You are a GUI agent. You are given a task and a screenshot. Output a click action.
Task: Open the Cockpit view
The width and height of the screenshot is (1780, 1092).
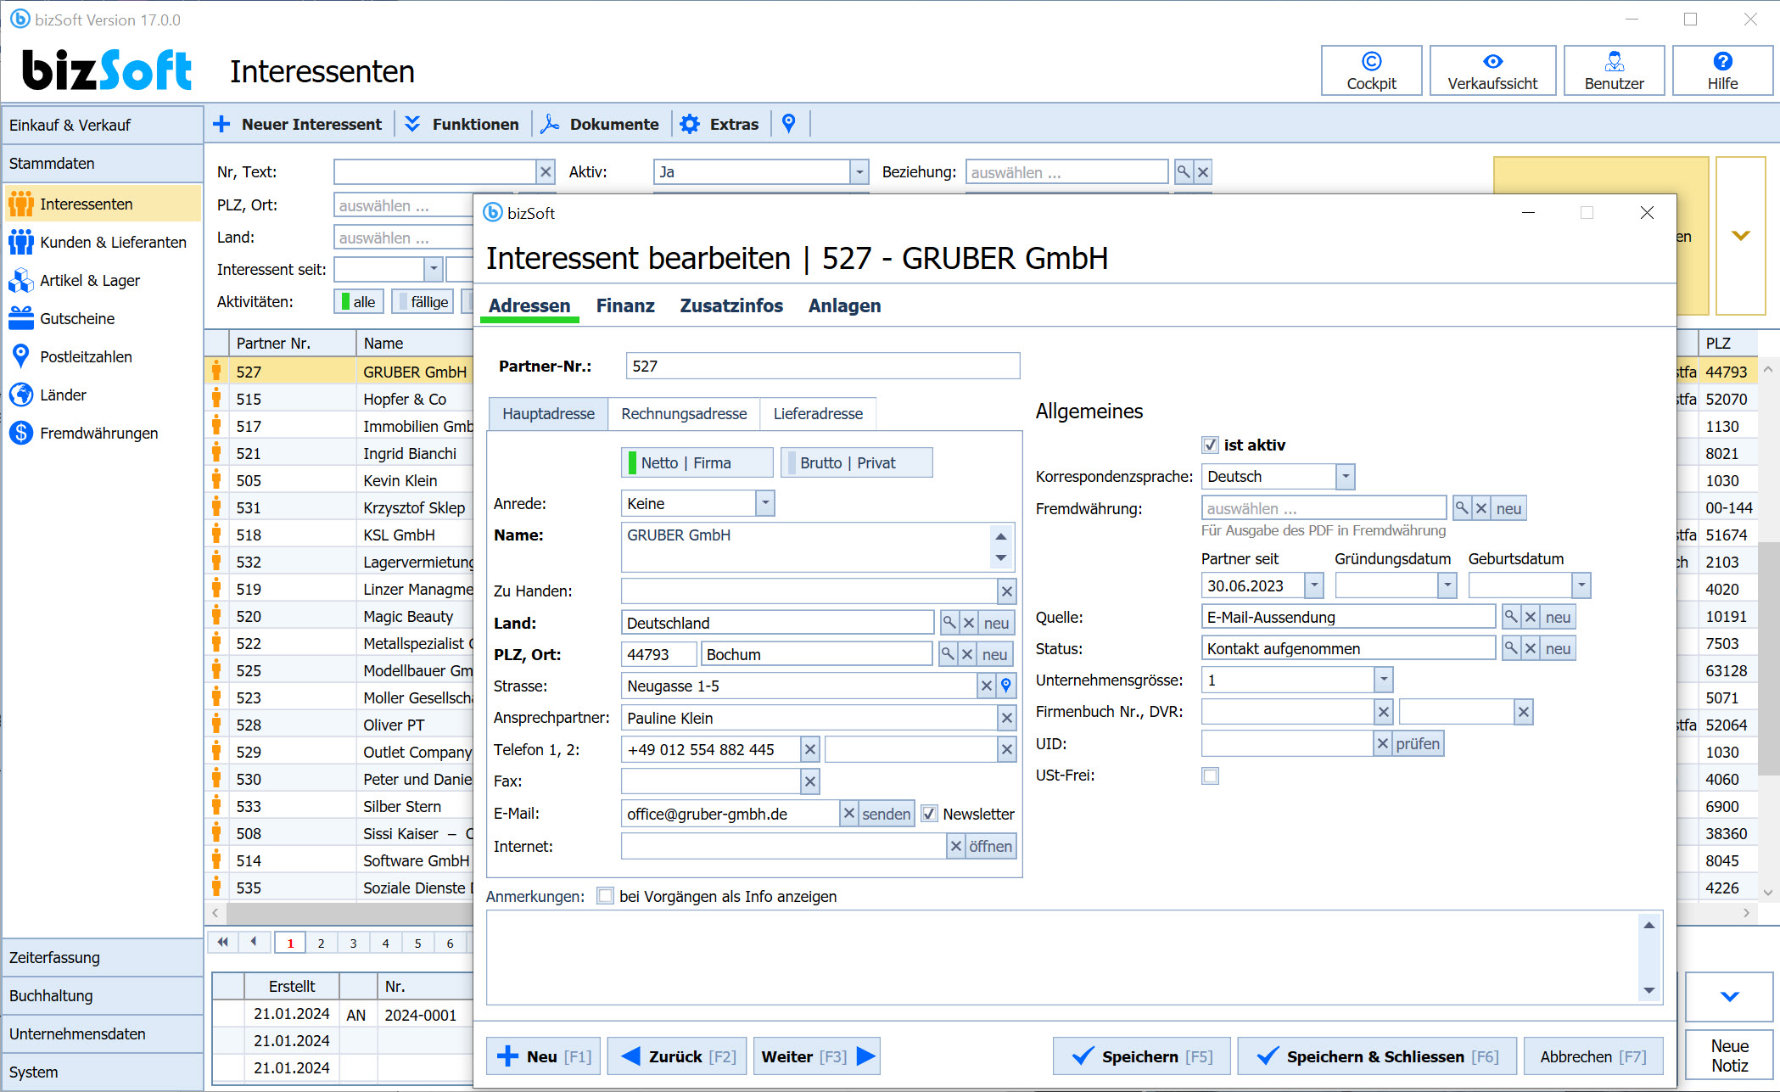pyautogui.click(x=1371, y=71)
